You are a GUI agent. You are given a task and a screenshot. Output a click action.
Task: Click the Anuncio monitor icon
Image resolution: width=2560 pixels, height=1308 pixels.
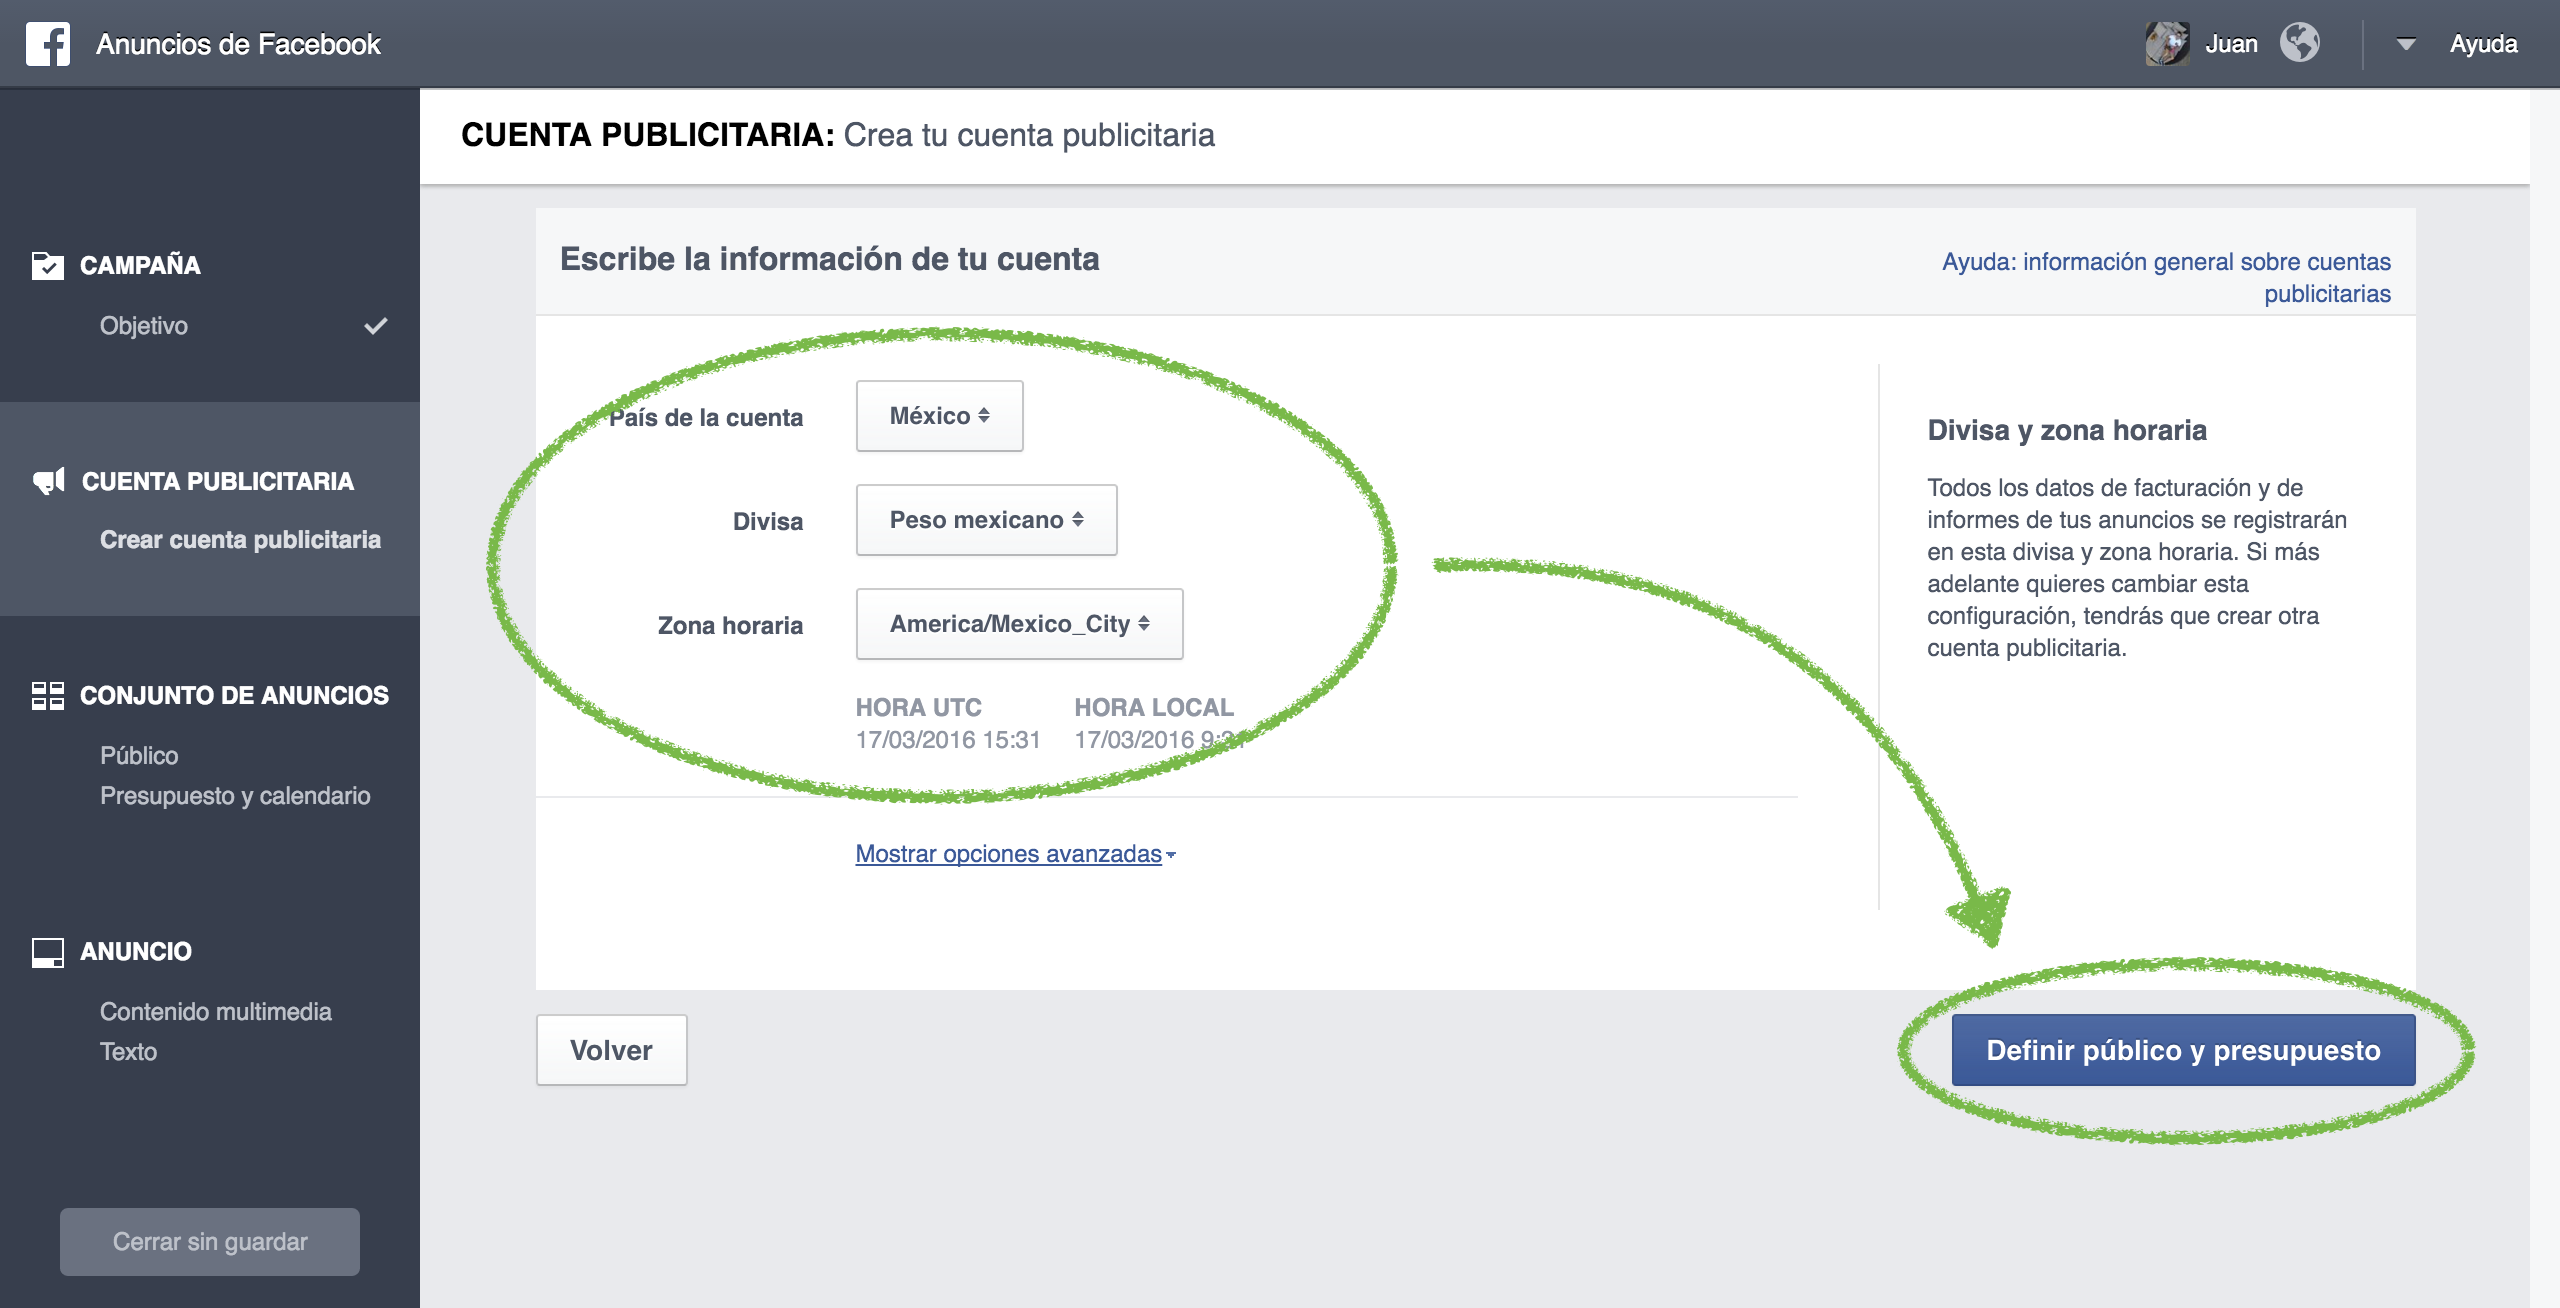pyautogui.click(x=48, y=952)
